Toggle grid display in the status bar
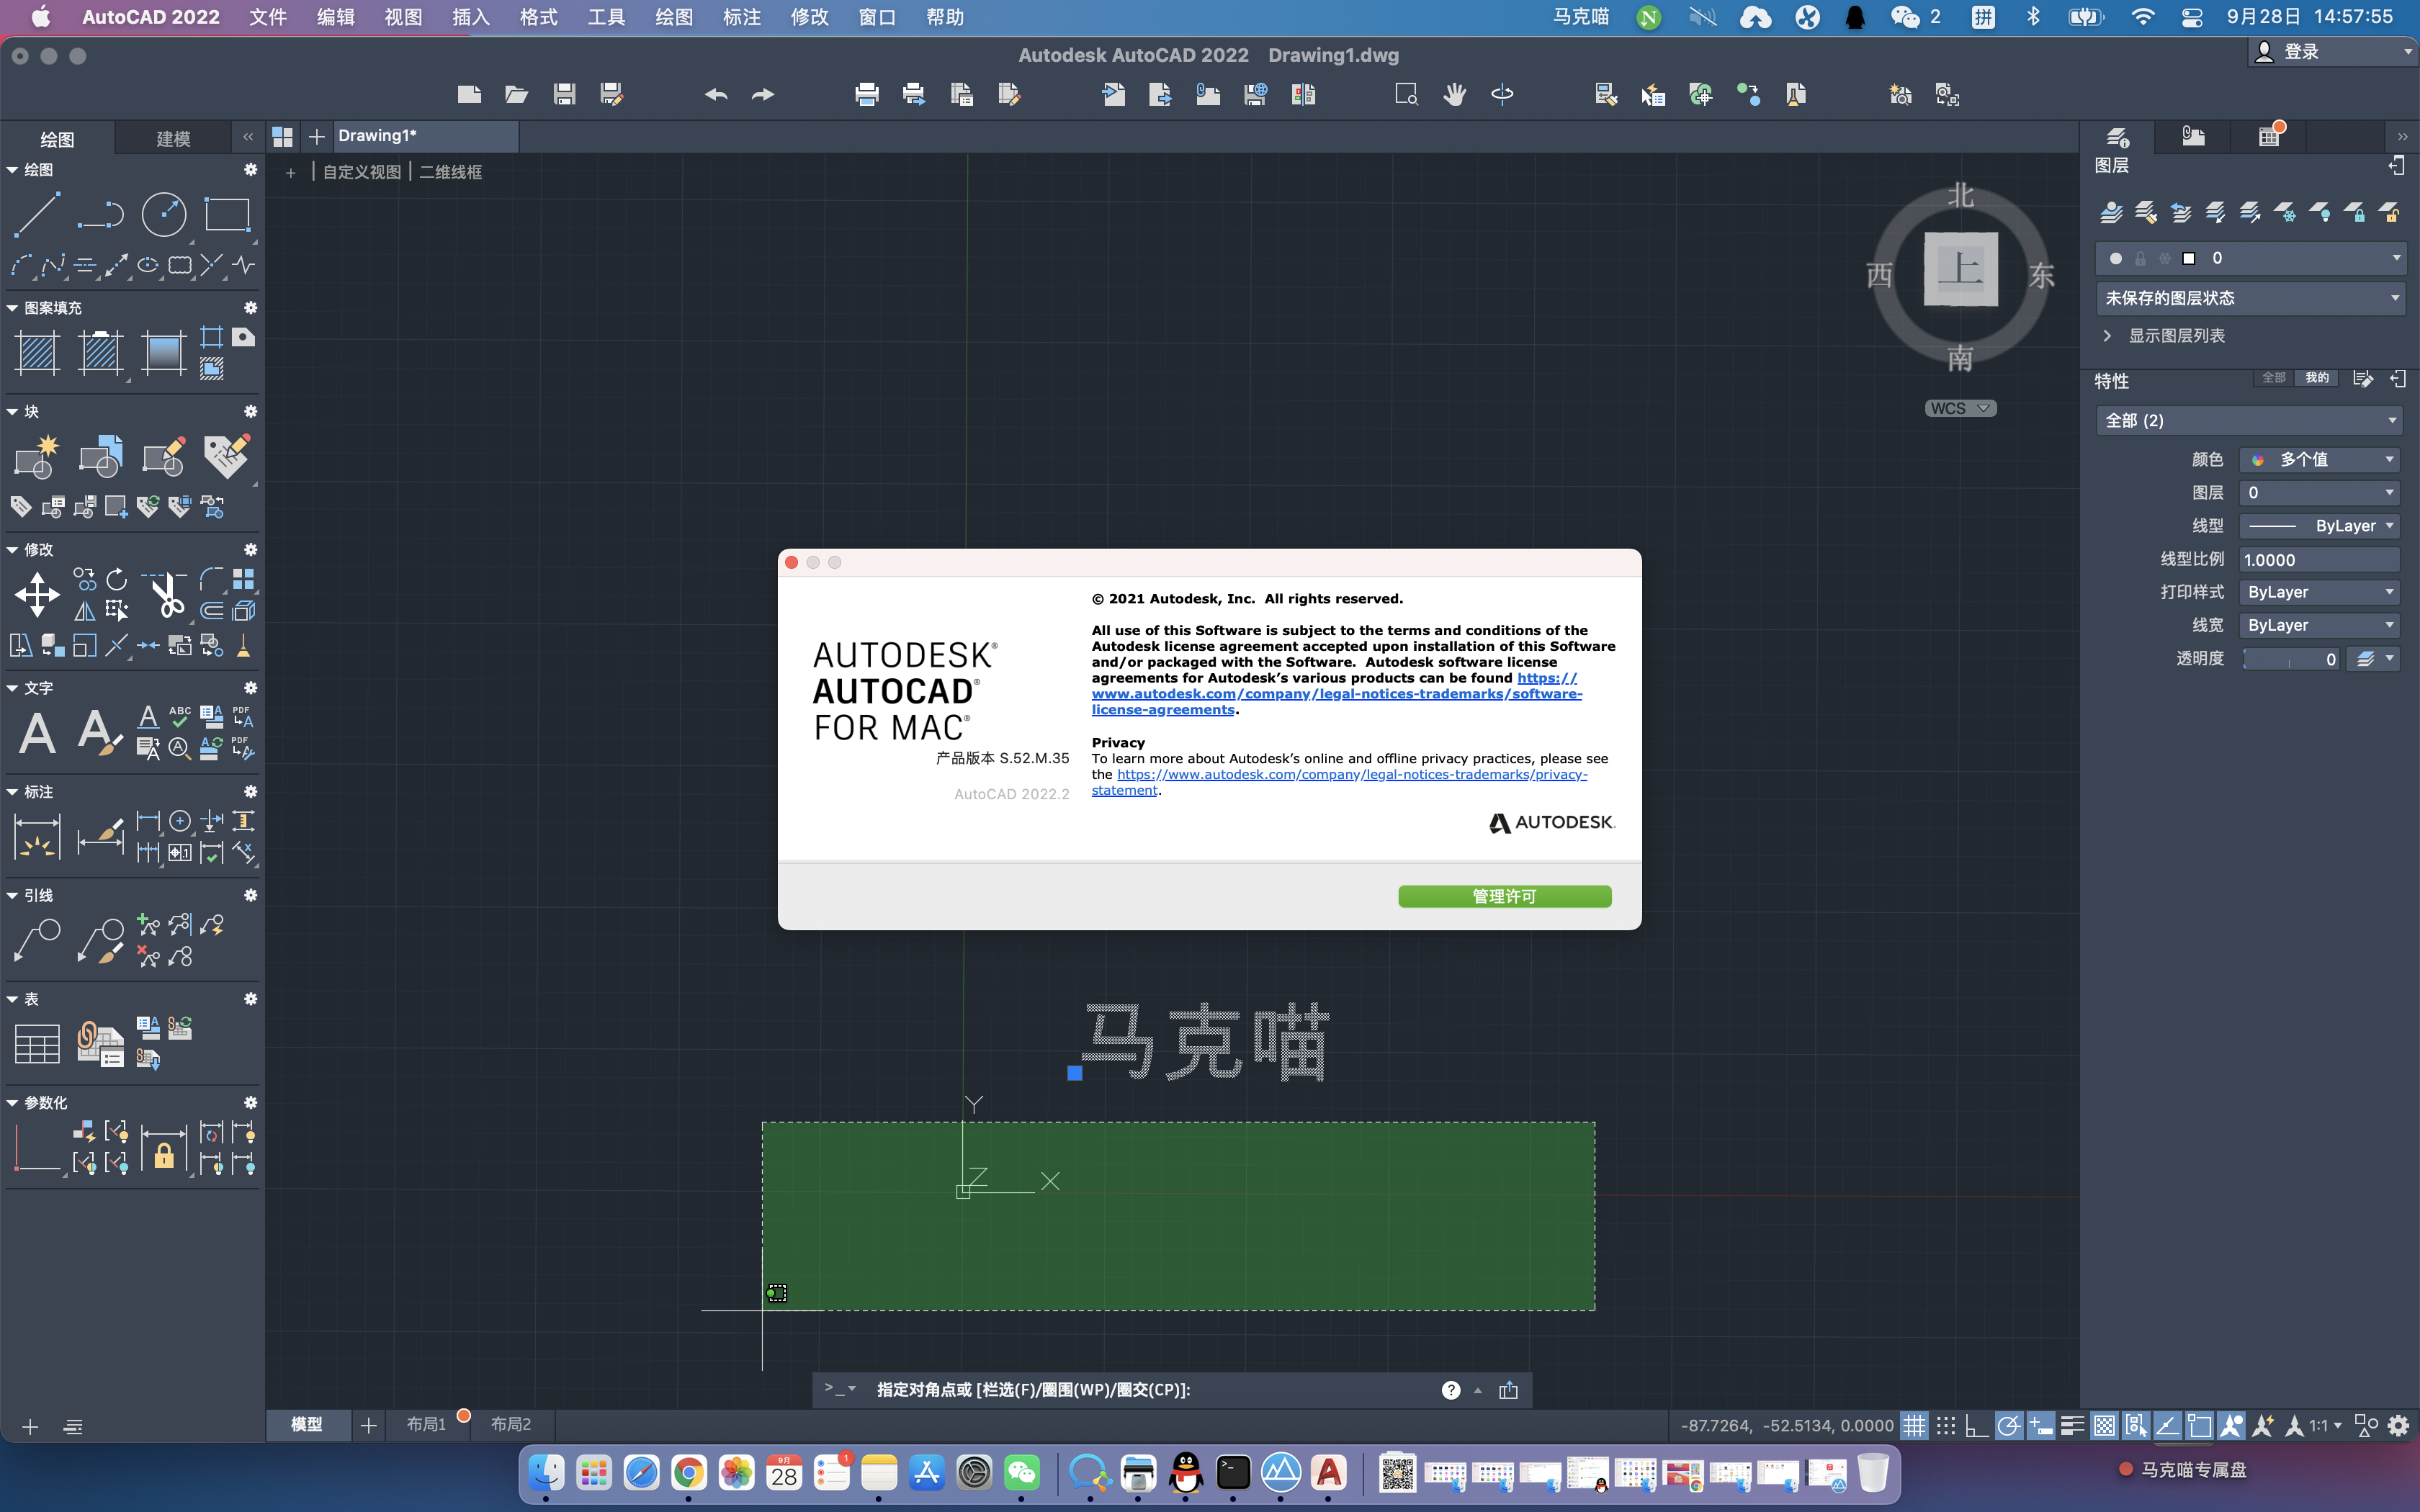Image resolution: width=2420 pixels, height=1512 pixels. [x=1914, y=1425]
